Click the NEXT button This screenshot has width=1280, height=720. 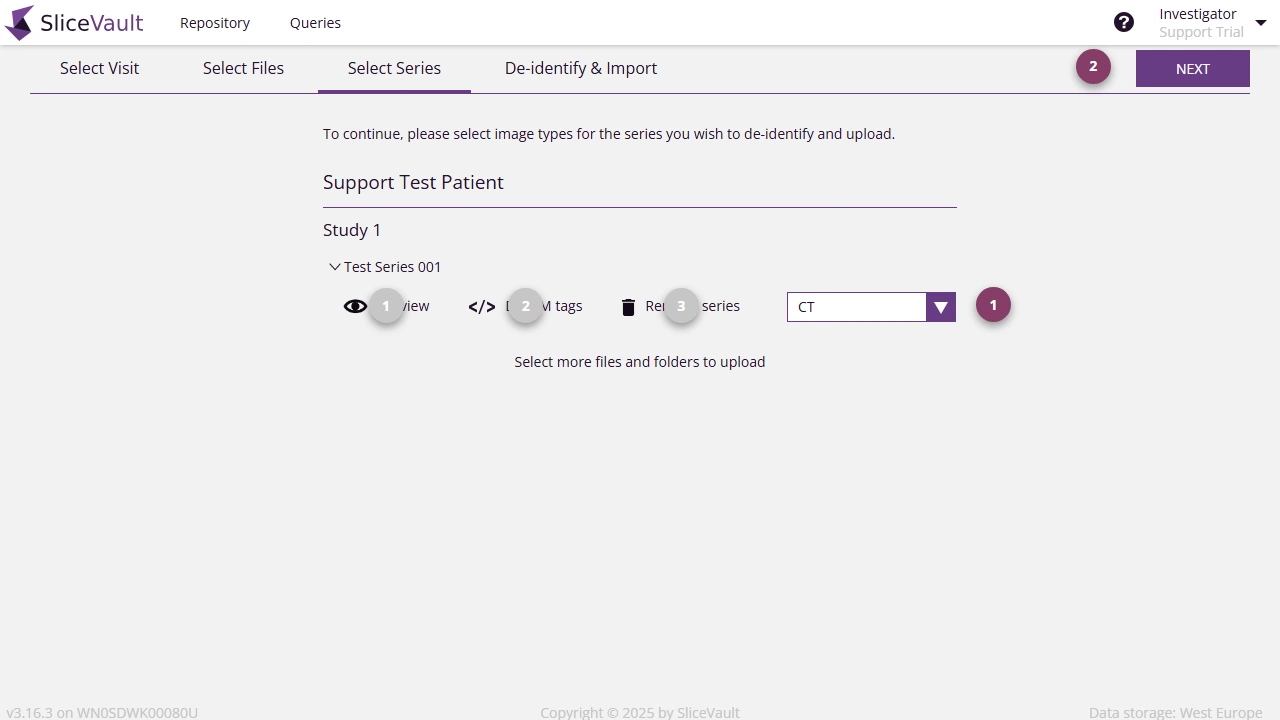1192,68
